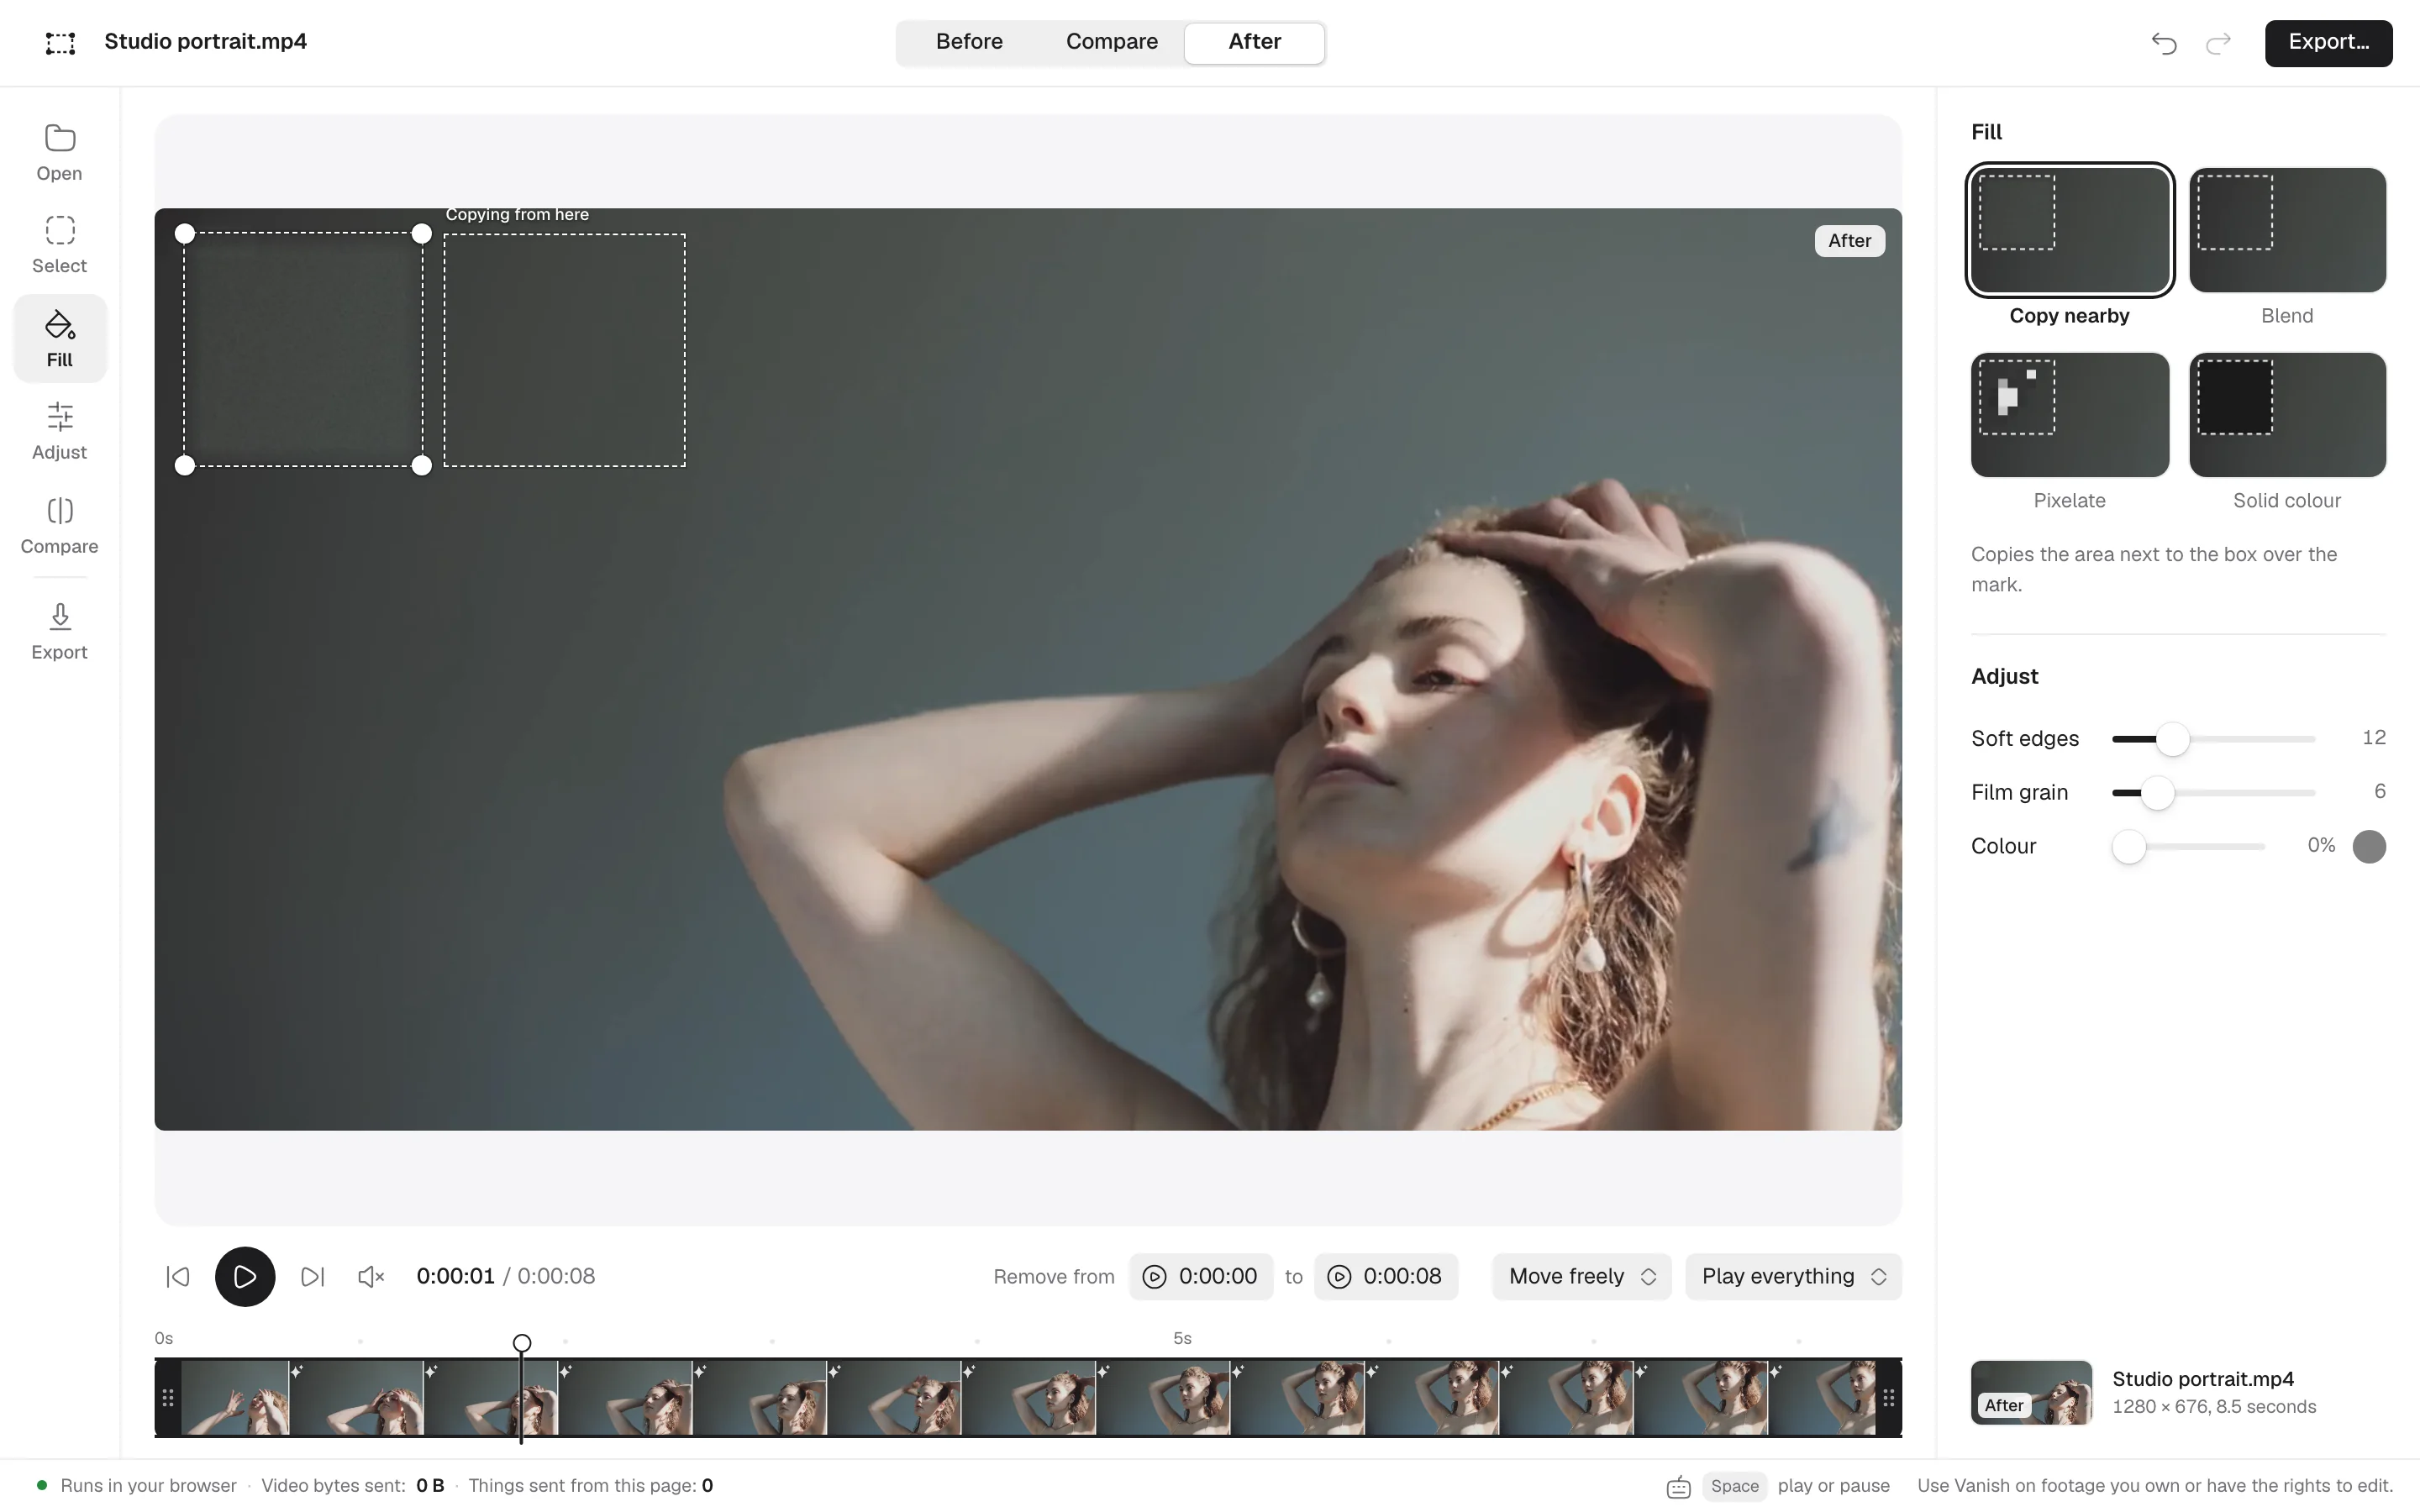Screen dimensions: 2420x1512
Task: Click the Soft edges slider handle
Action: [x=2172, y=739]
